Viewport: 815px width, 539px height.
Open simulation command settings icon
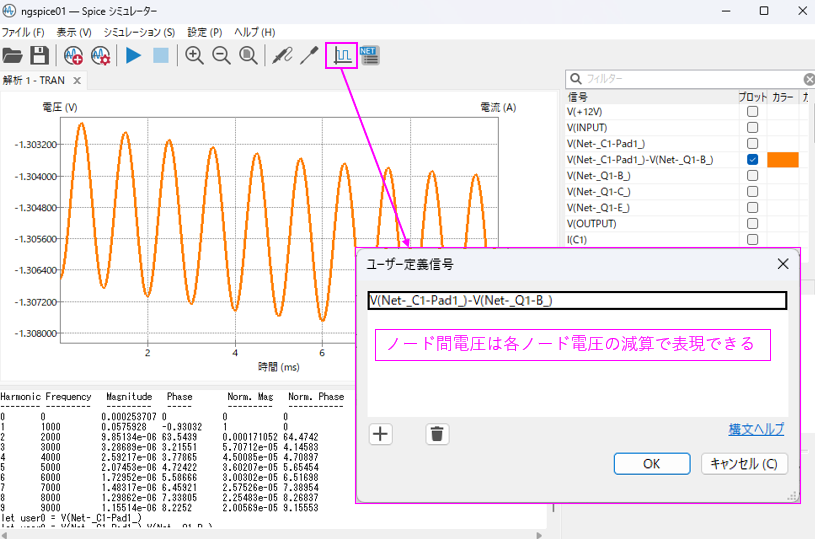100,55
